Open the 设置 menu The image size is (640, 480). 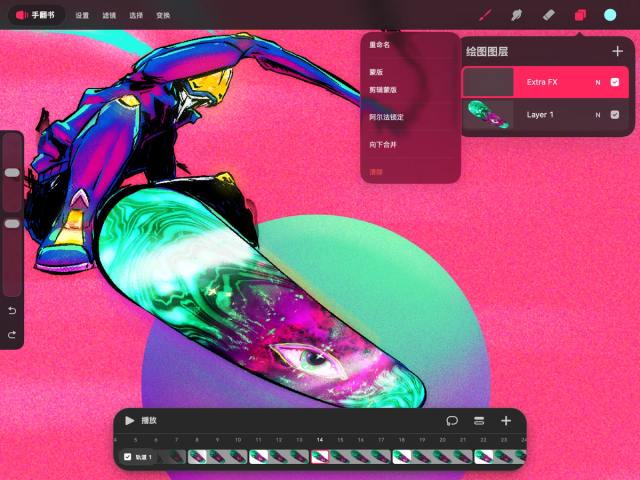[82, 16]
